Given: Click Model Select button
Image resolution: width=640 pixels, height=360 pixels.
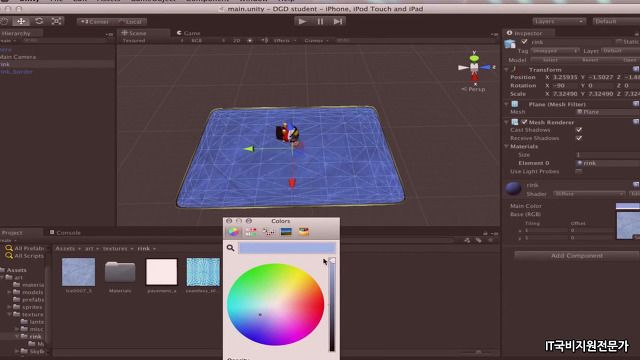Looking at the screenshot, I should [x=550, y=60].
